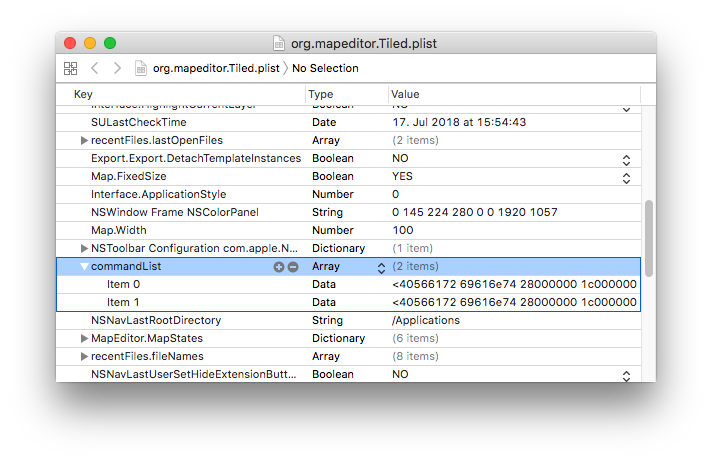Image resolution: width=712 pixels, height=462 pixels.
Task: Expand recentFiles.fileNames array
Action: click(x=84, y=357)
